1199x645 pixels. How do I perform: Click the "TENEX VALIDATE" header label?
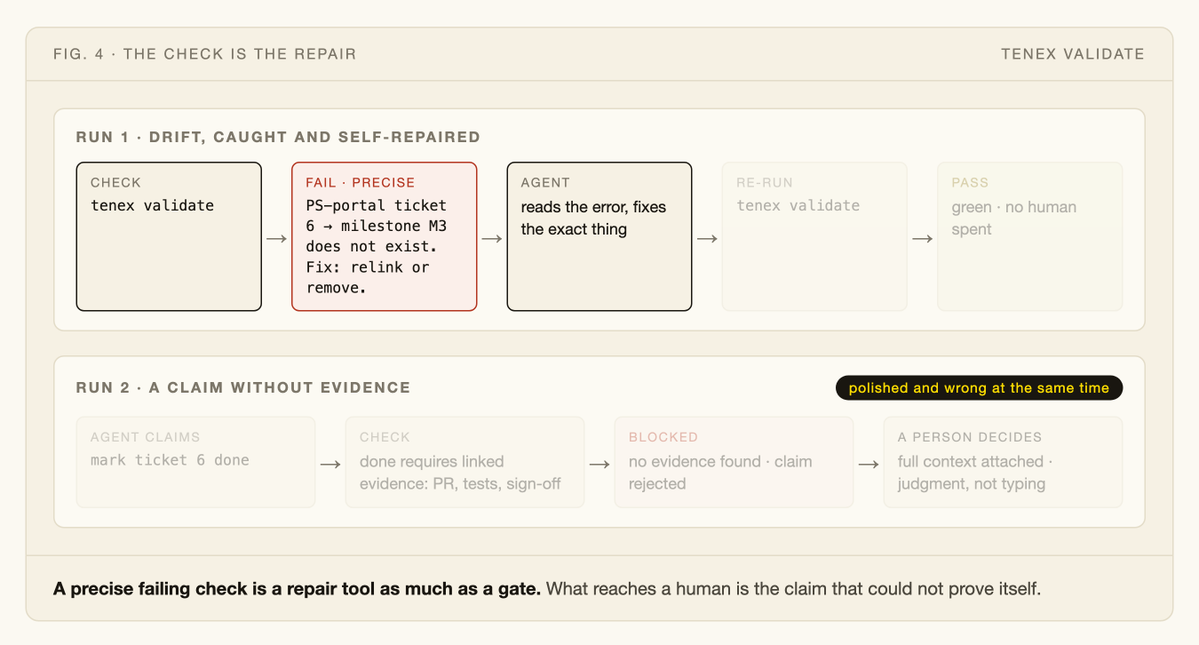1072,54
